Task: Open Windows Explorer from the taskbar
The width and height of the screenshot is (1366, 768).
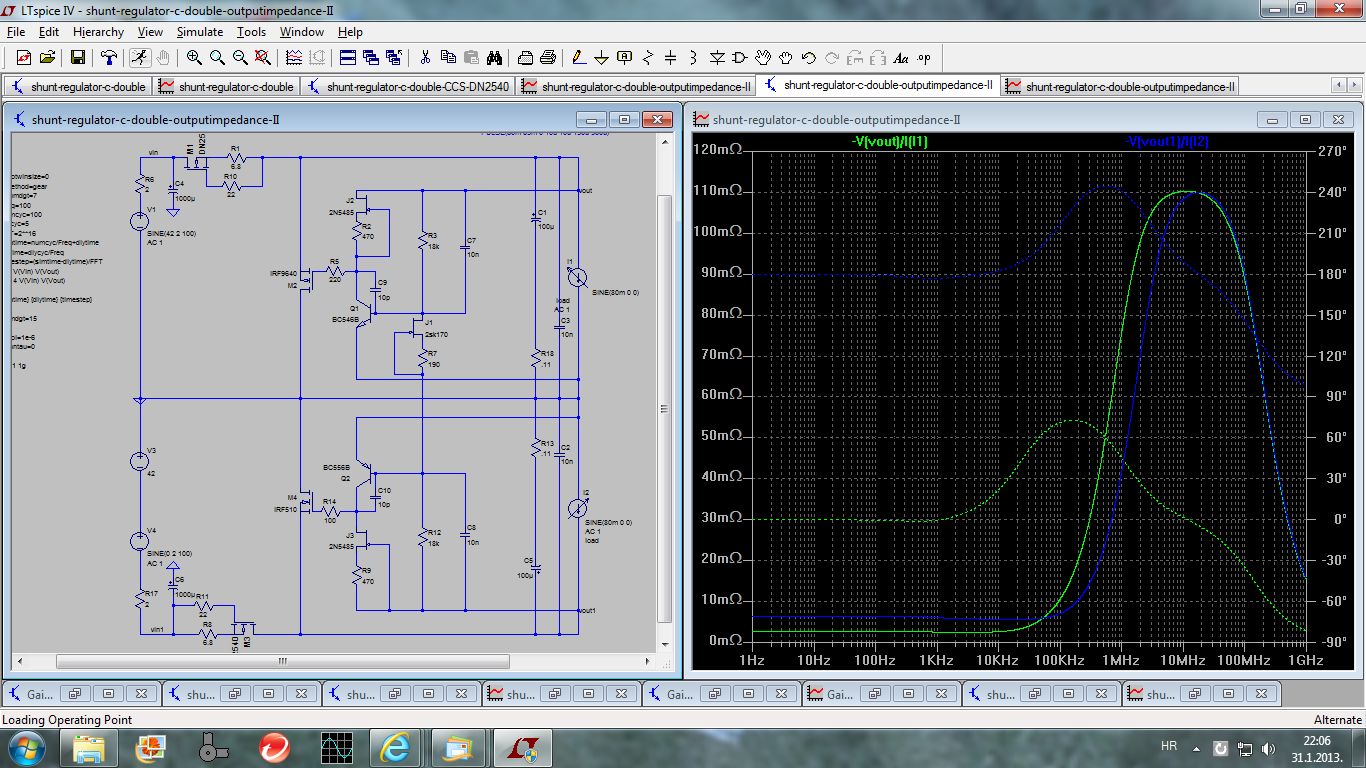Action: [x=88, y=747]
